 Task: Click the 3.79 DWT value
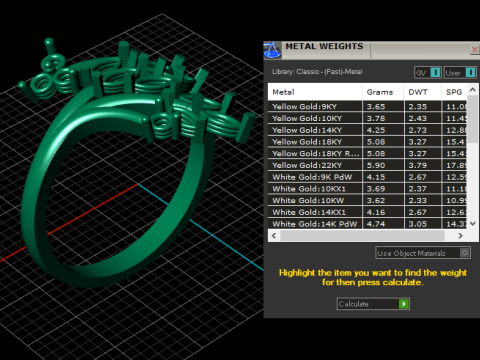click(418, 165)
